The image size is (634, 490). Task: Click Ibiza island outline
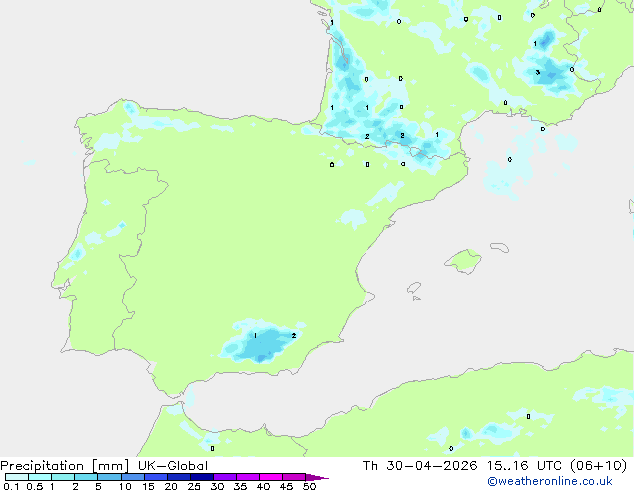(x=414, y=288)
